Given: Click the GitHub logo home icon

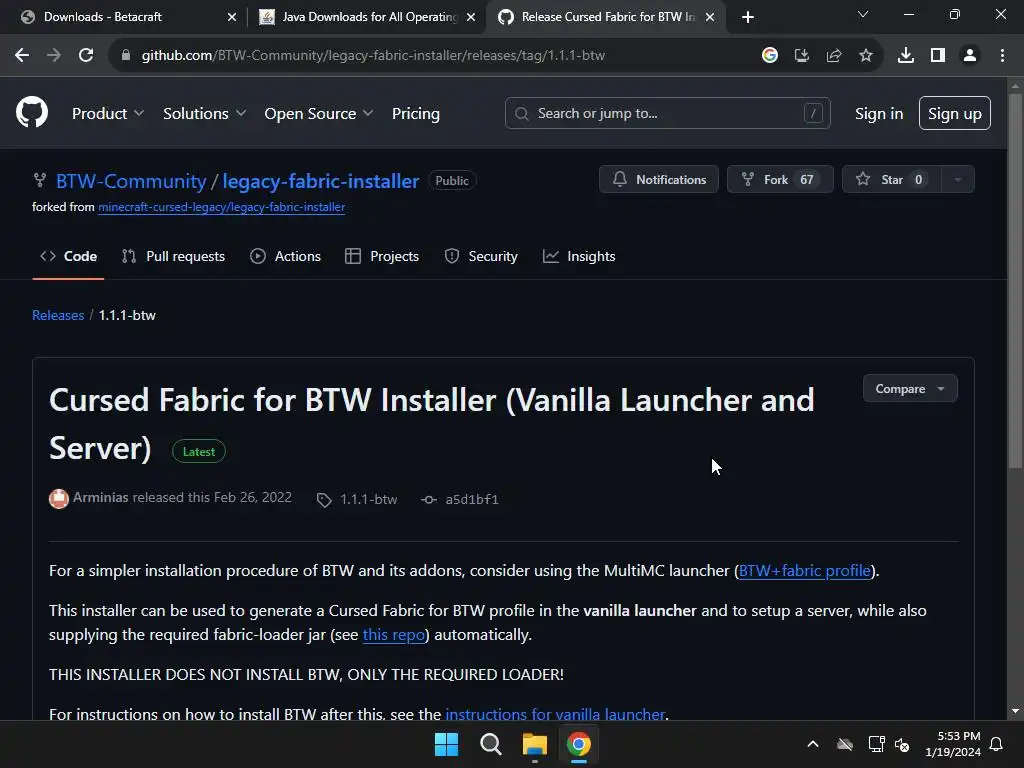Looking at the screenshot, I should click(x=32, y=112).
